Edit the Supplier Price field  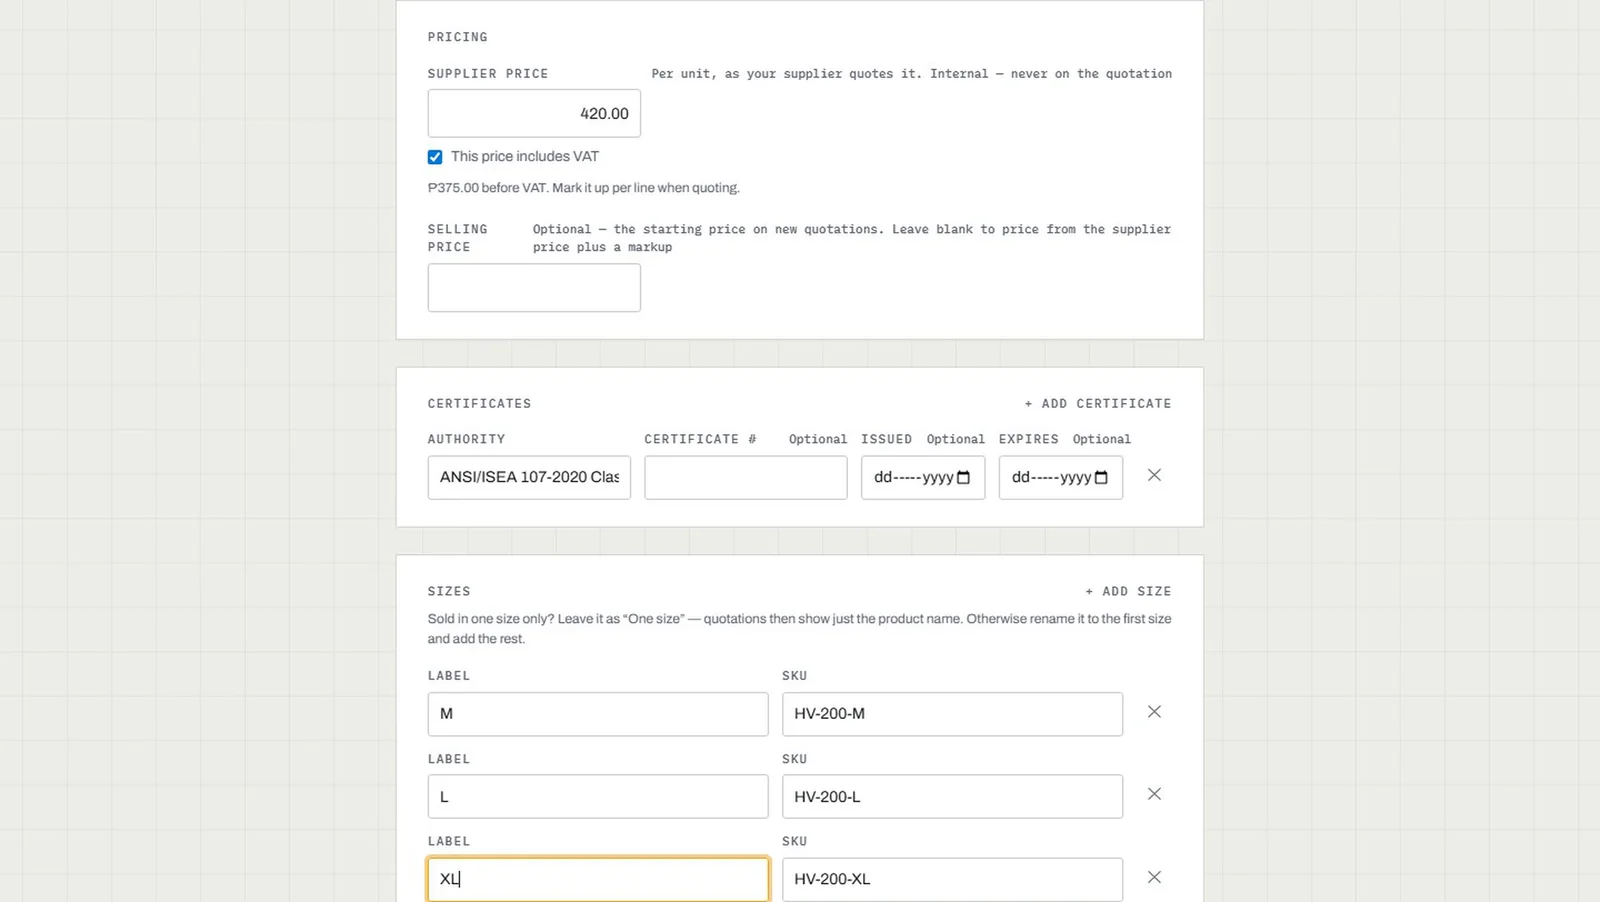pos(534,114)
